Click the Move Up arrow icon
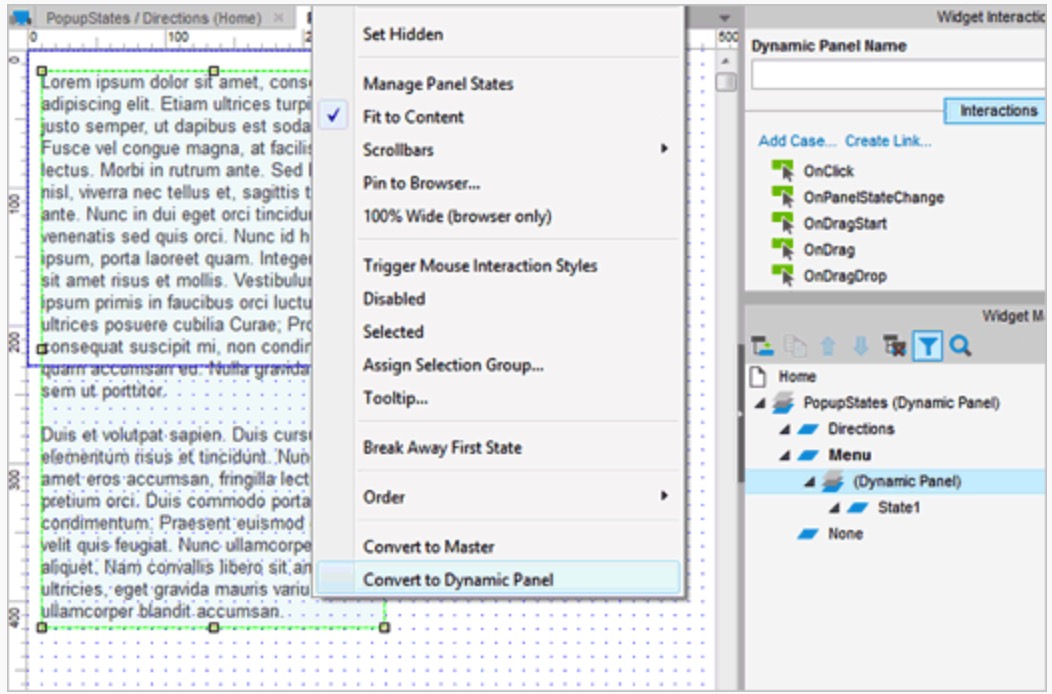 [828, 346]
